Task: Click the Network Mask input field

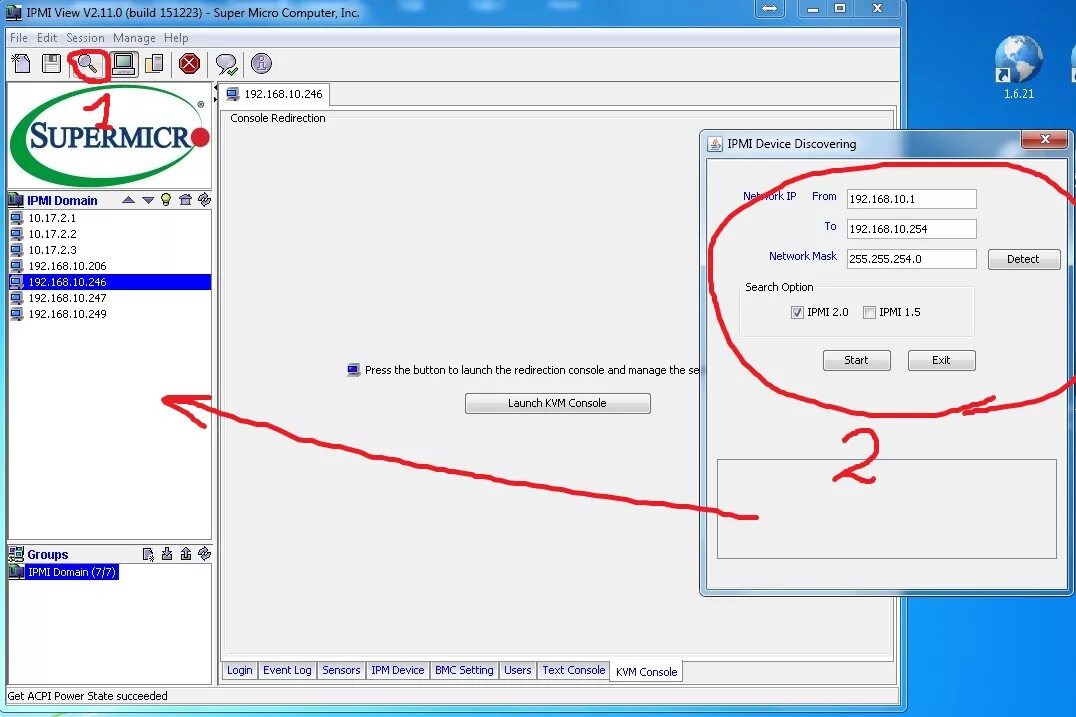Action: 911,259
